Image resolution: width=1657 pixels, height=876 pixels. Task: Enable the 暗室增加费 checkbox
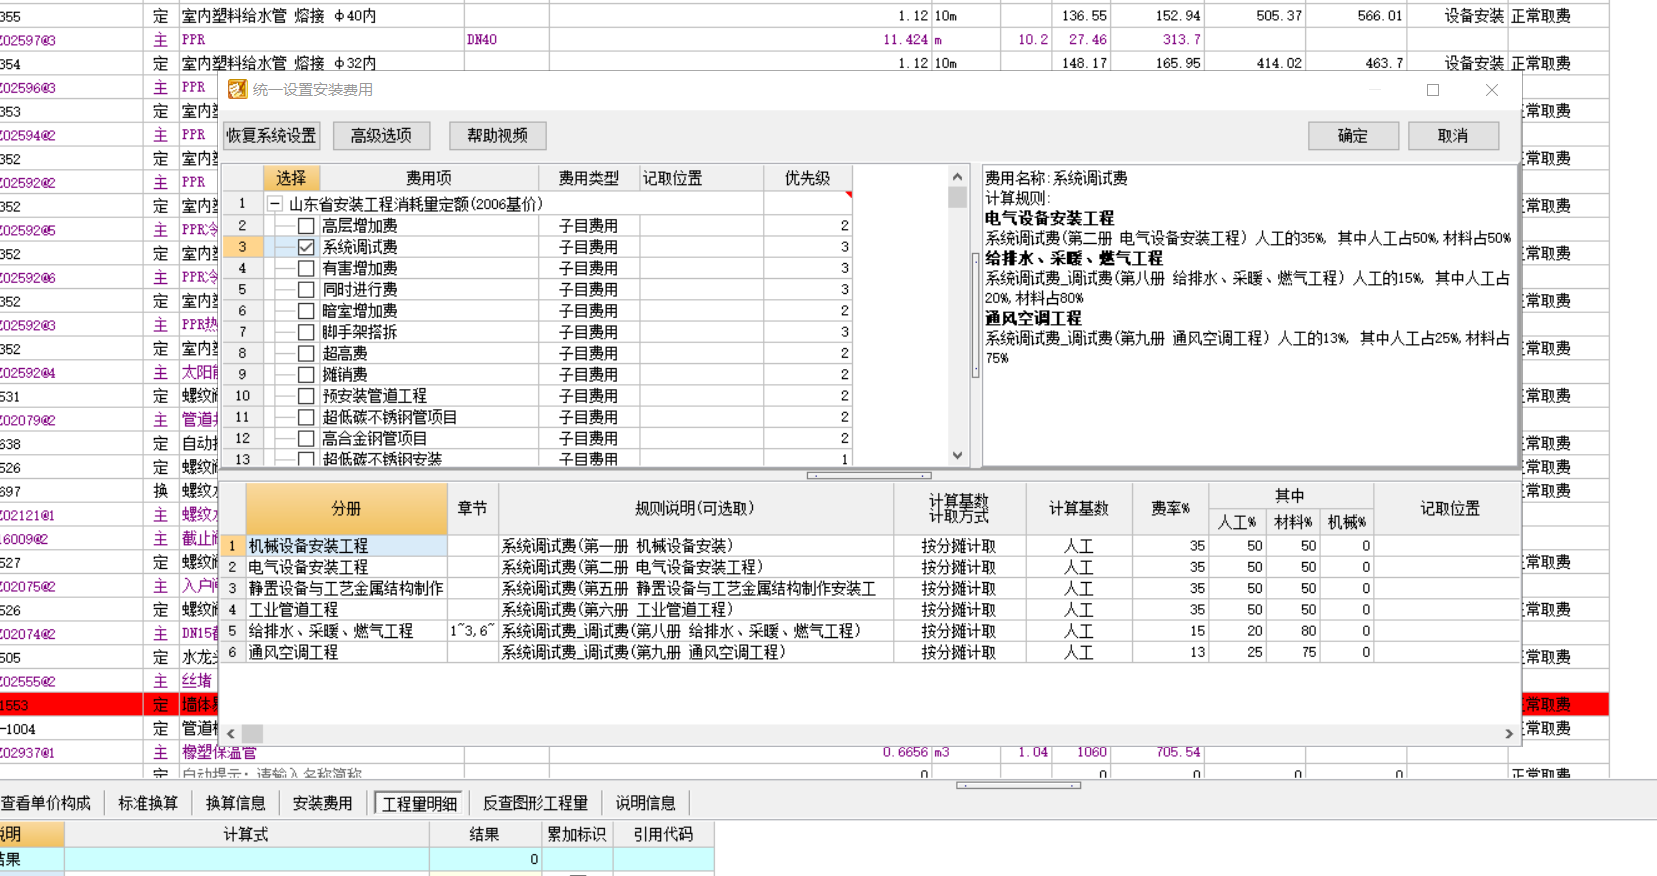pos(306,311)
